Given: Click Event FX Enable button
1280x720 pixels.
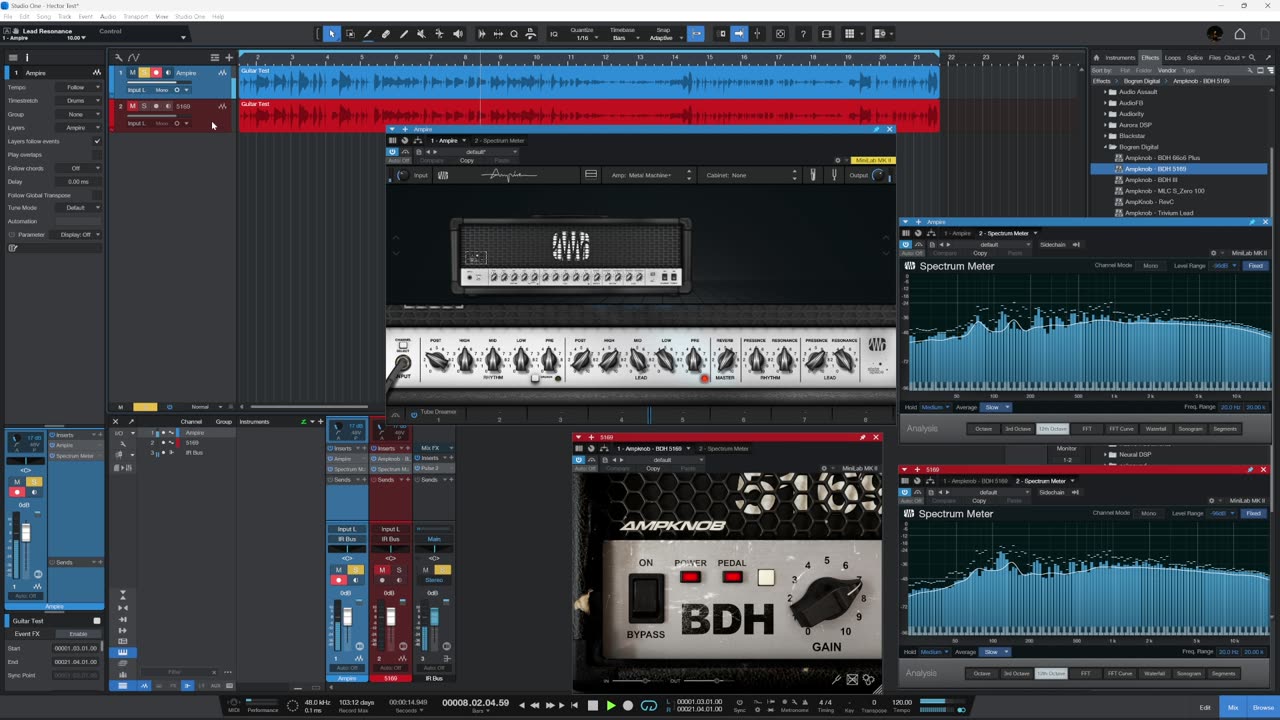Looking at the screenshot, I should [x=78, y=634].
